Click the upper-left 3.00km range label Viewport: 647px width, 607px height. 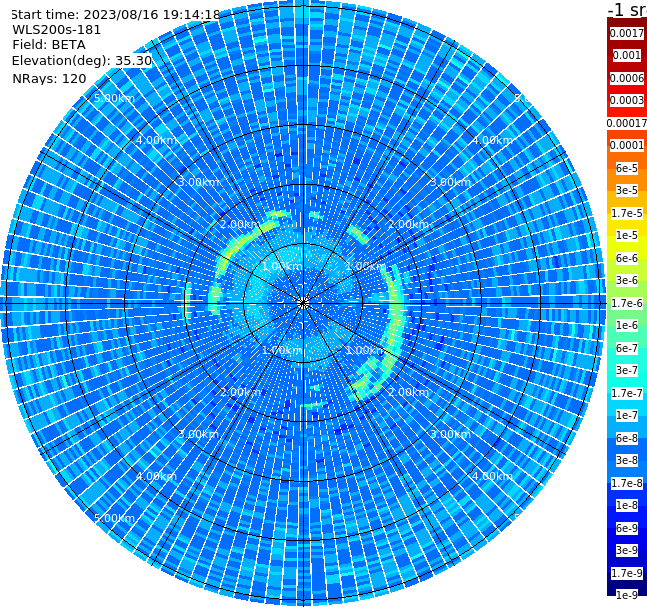[198, 182]
